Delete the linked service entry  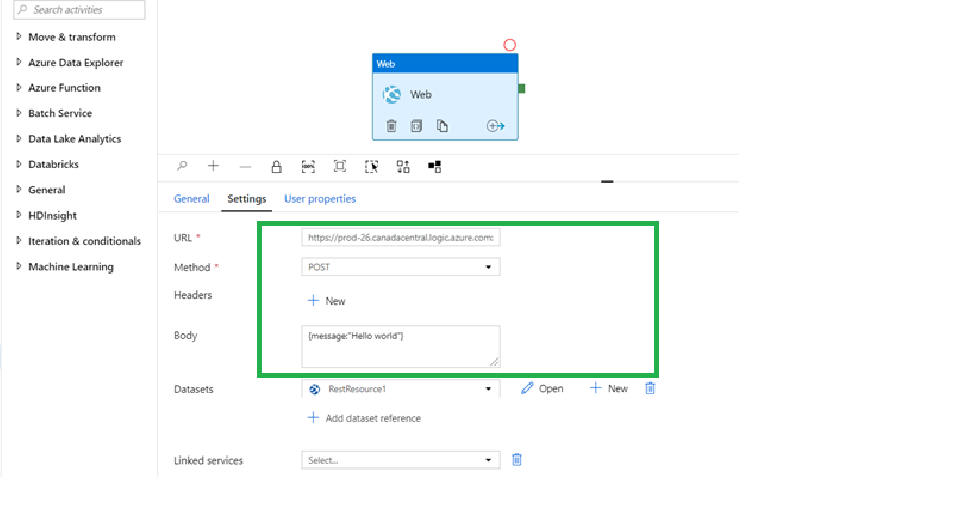coord(517,460)
